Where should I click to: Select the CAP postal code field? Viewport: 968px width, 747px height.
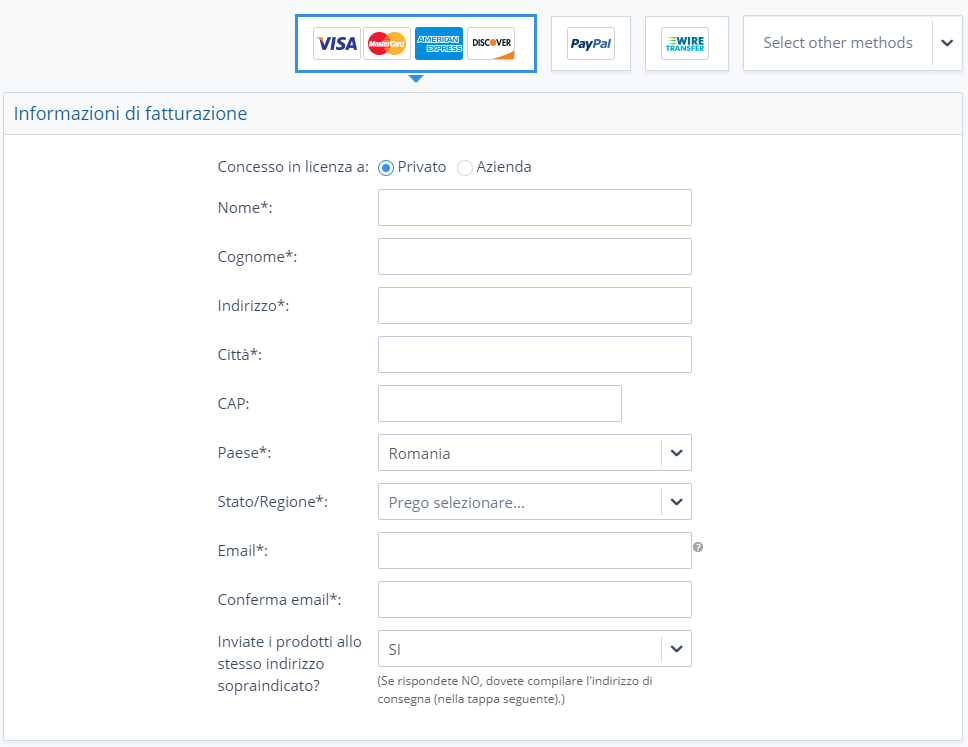coord(500,404)
